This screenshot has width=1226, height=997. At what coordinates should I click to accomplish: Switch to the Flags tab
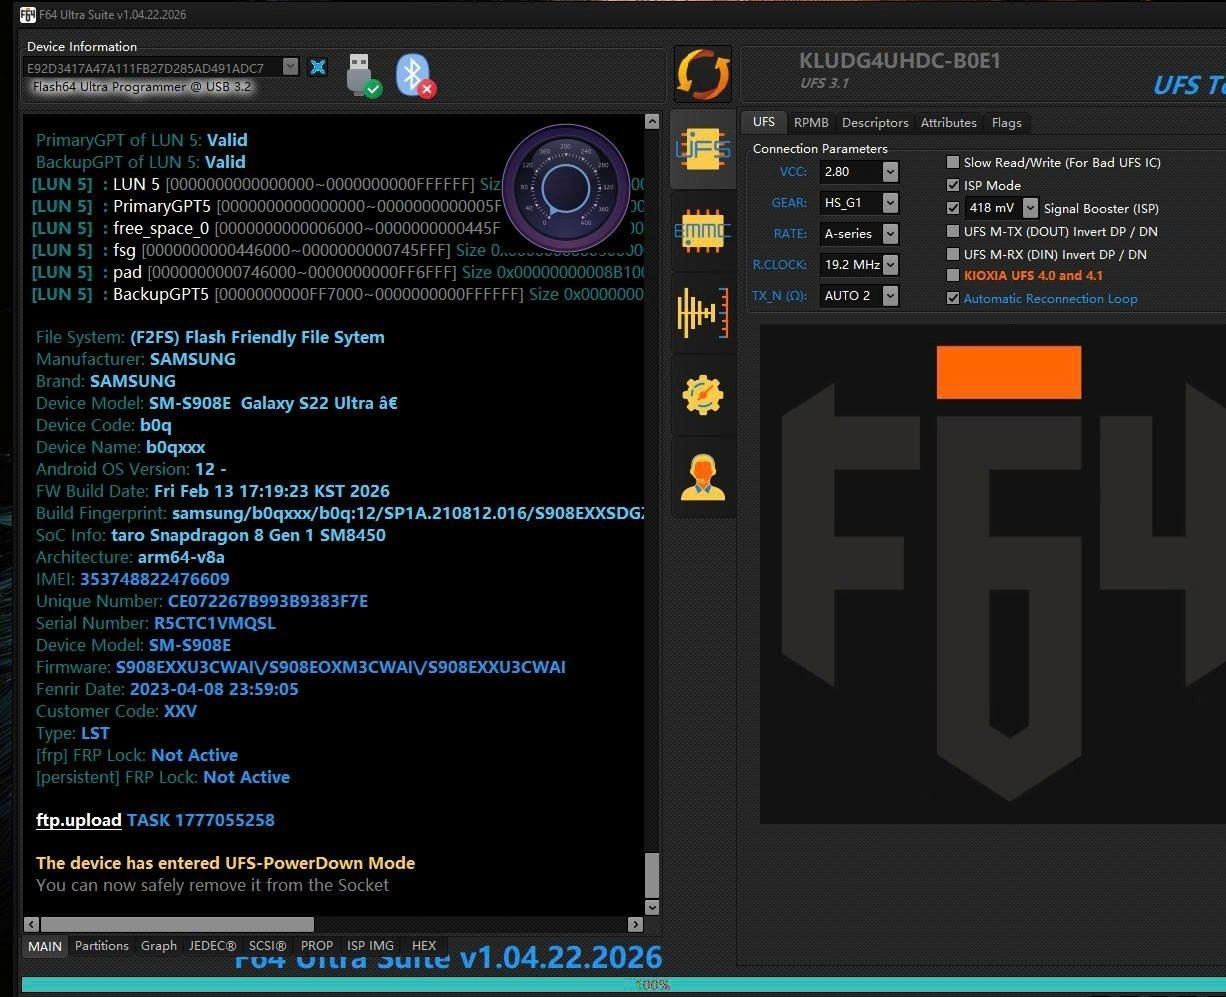(x=1007, y=122)
